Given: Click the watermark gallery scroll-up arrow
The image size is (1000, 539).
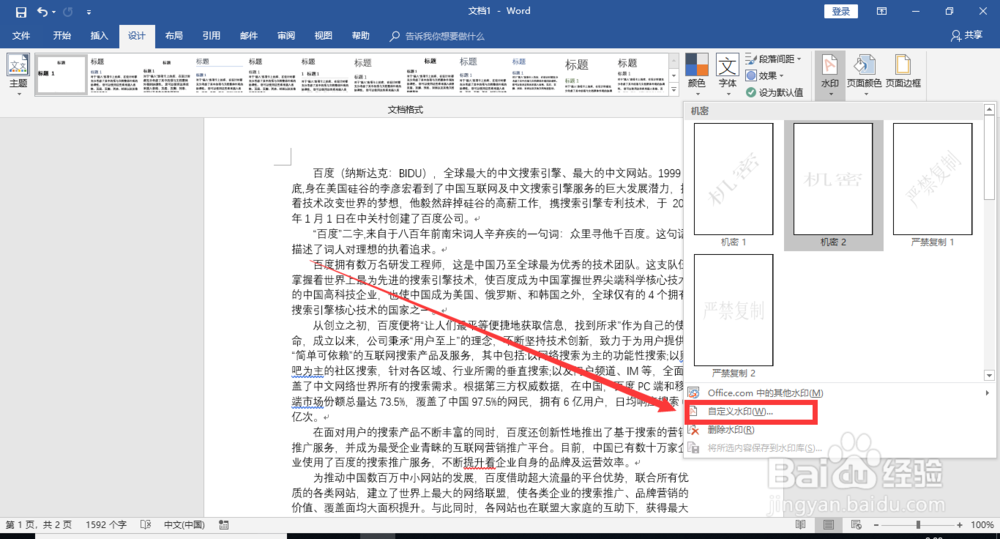Looking at the screenshot, I should pos(989,110).
